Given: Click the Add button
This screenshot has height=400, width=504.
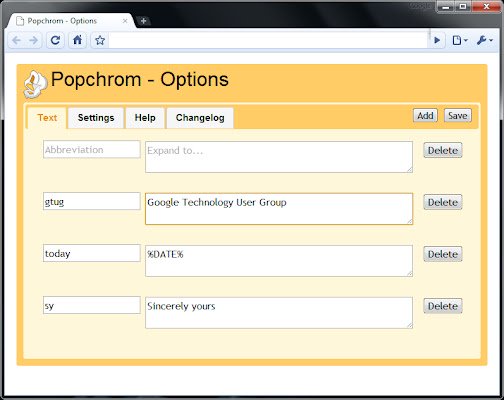Looking at the screenshot, I should (425, 116).
